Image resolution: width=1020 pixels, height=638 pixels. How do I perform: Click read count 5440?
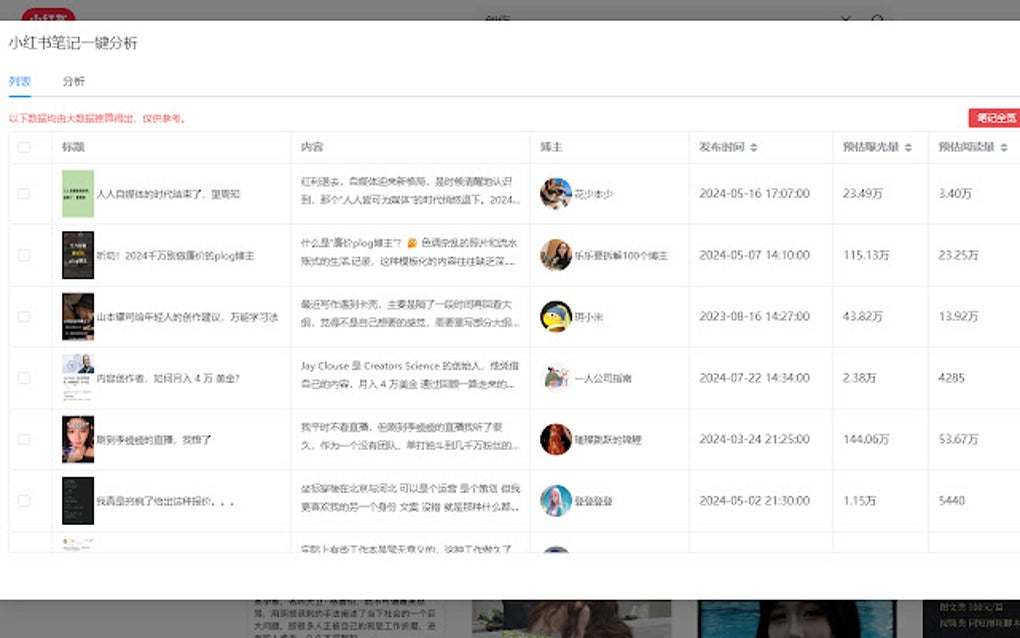(951, 501)
